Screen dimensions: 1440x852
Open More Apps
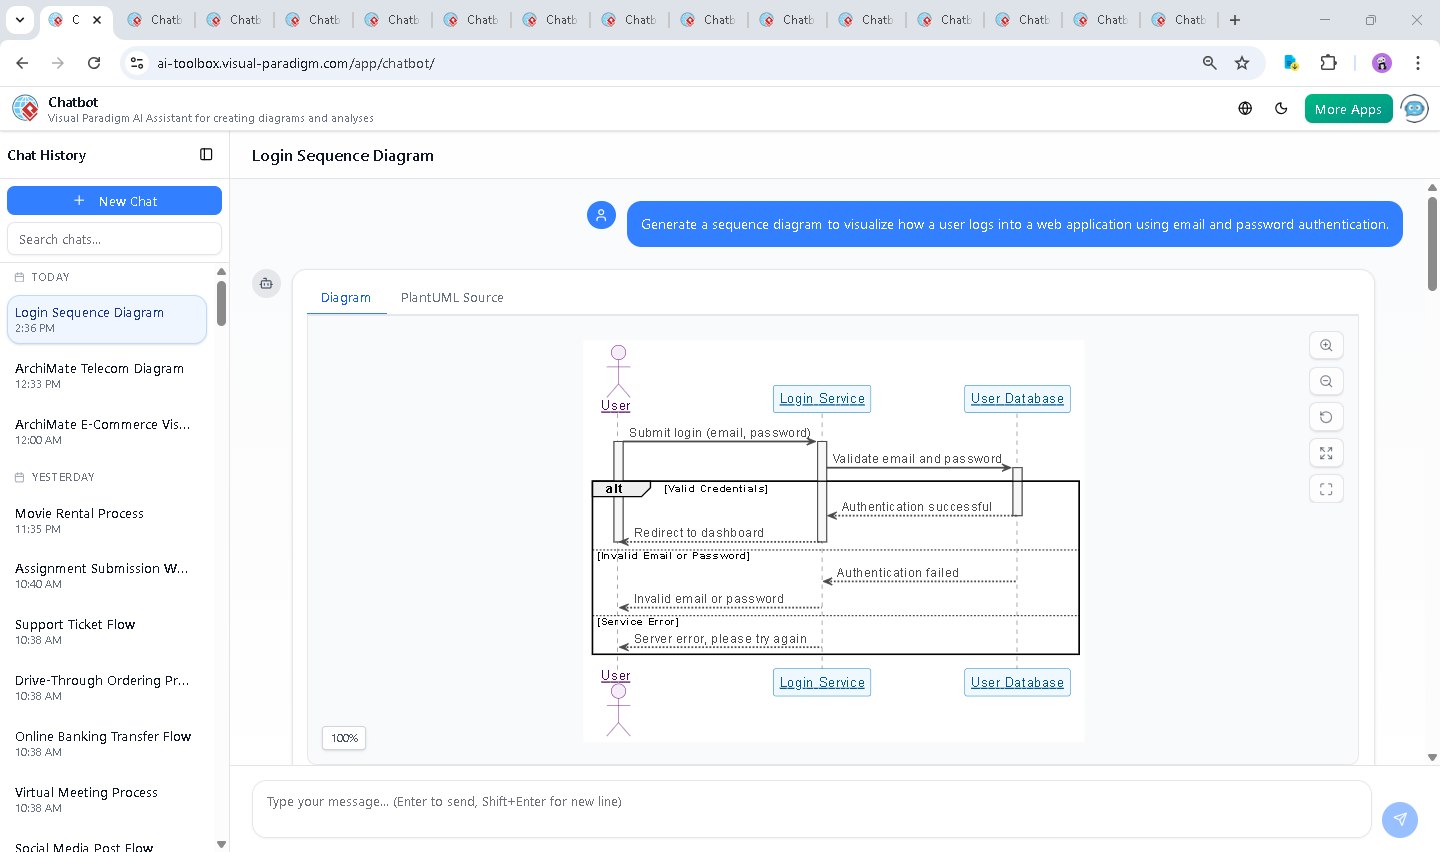[1348, 108]
